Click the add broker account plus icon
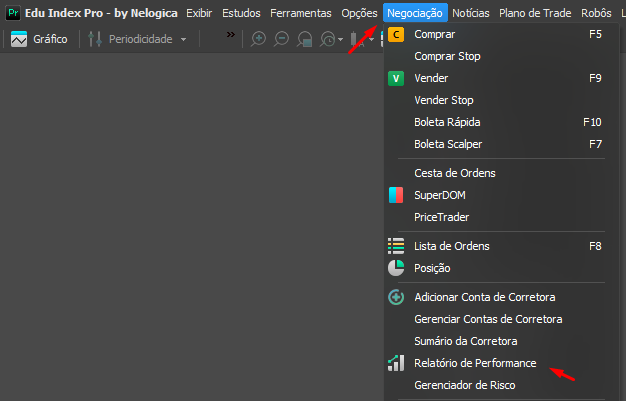The image size is (626, 401). (x=396, y=297)
